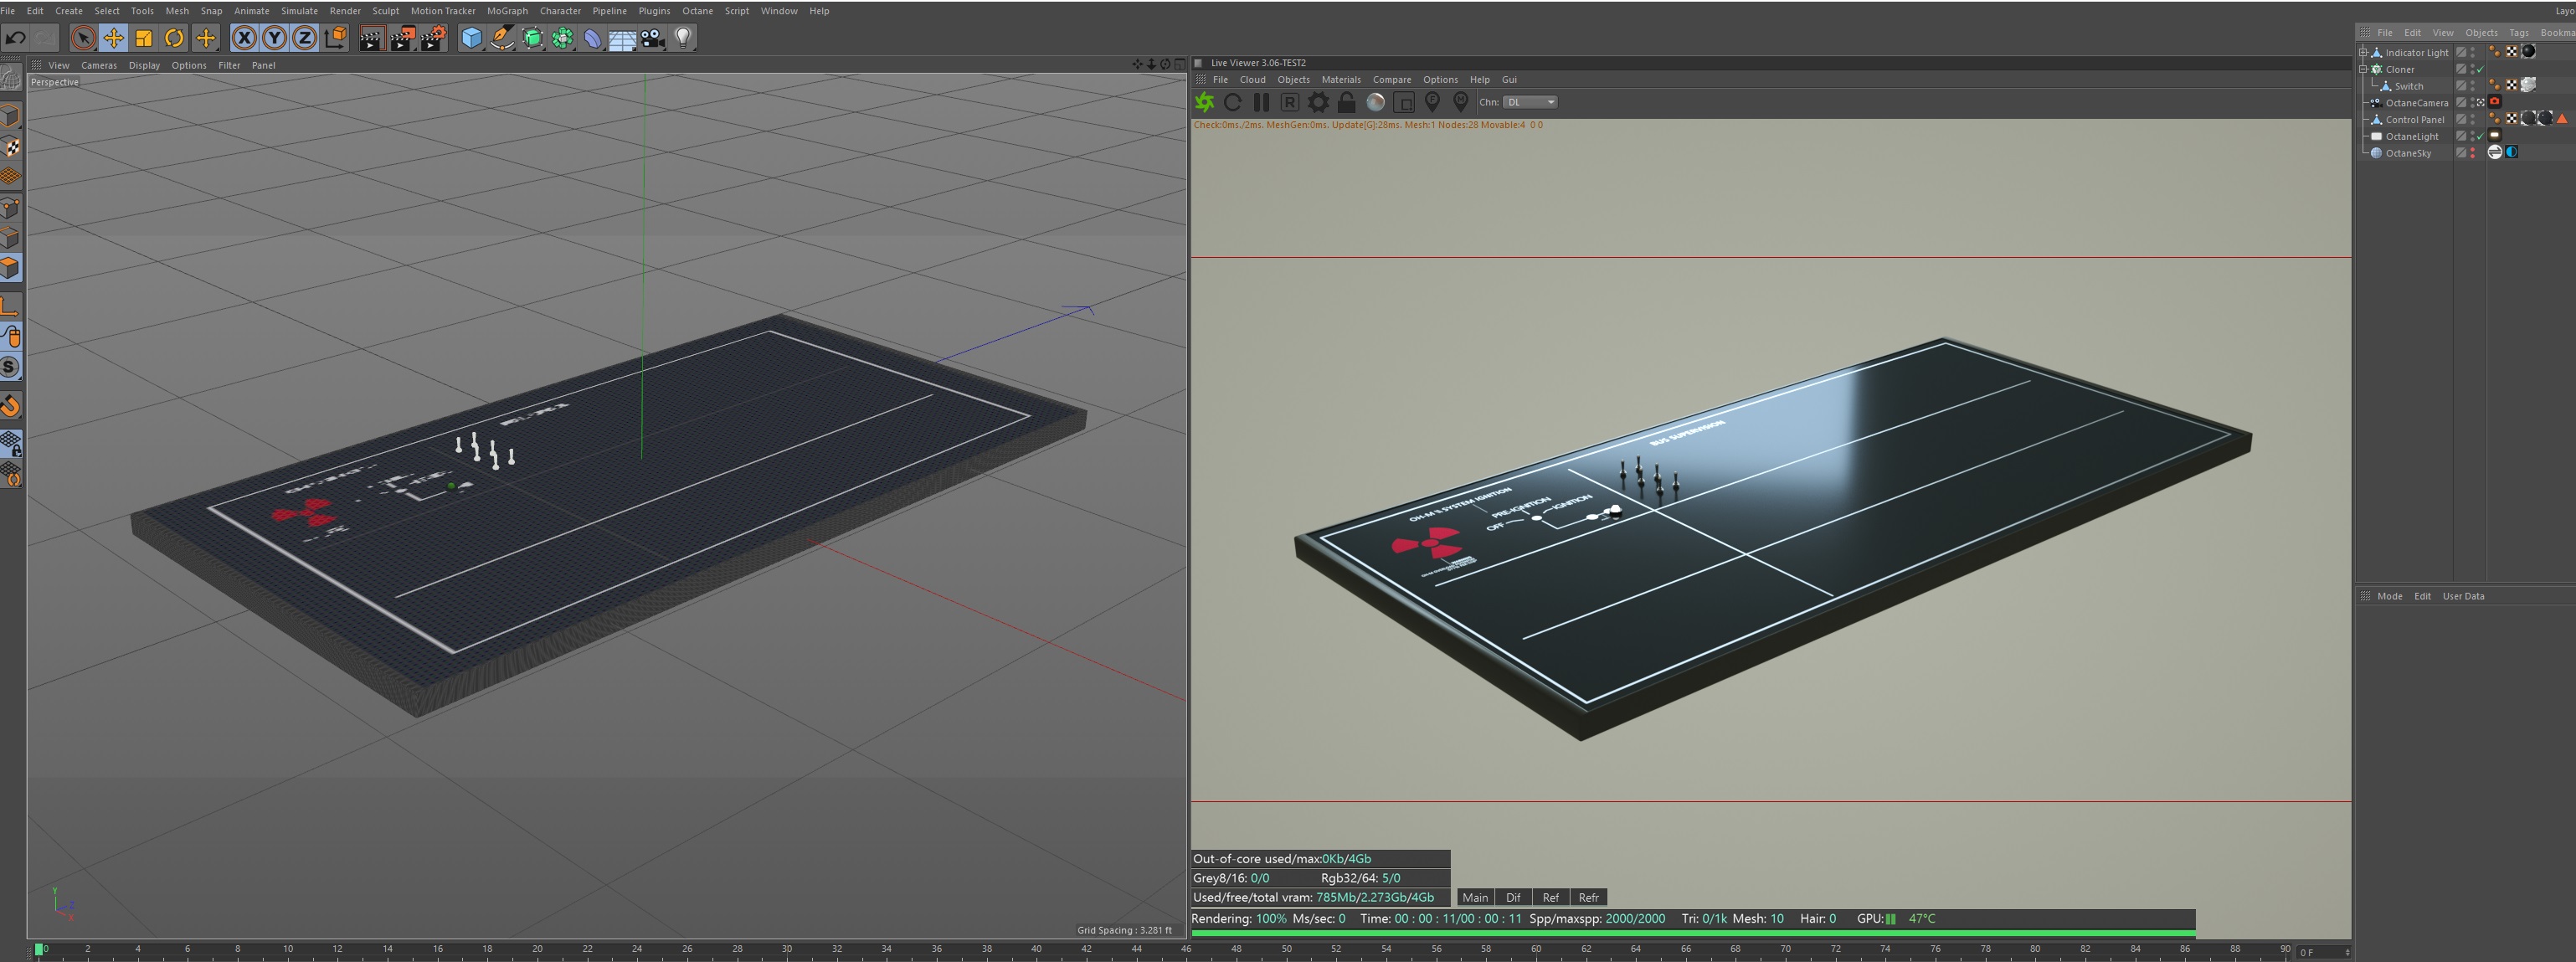Screen dimensions: 2576x962
Task: Toggle Y axis lock button
Action: pyautogui.click(x=274, y=38)
